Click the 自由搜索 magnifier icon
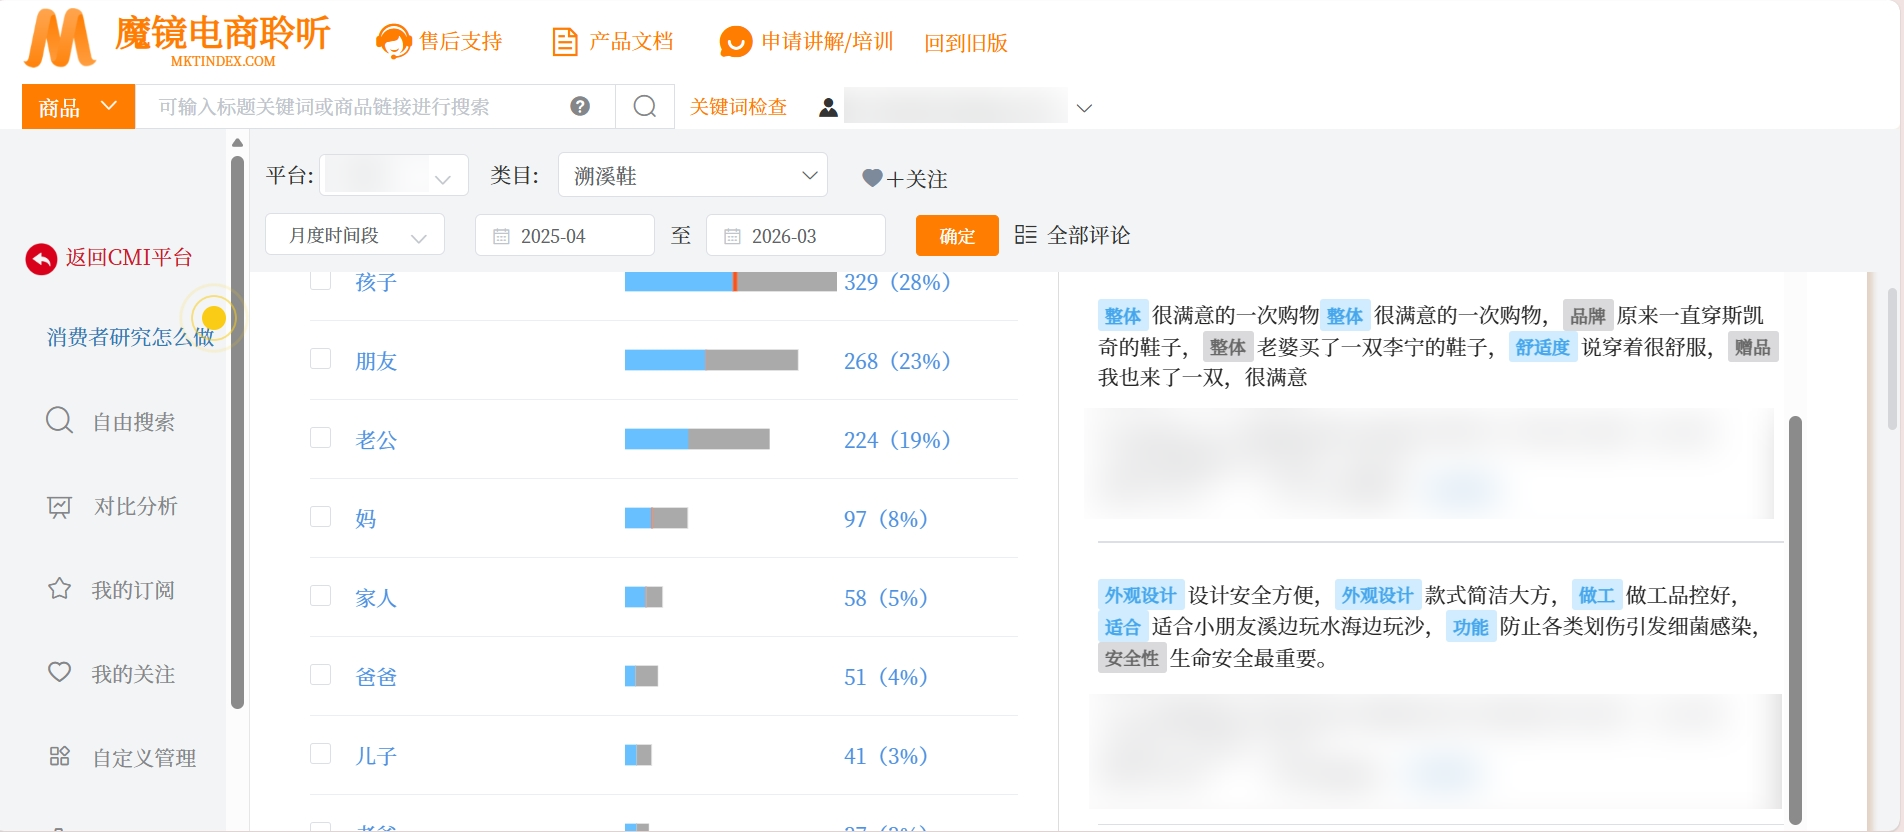This screenshot has width=1904, height=832. [59, 420]
